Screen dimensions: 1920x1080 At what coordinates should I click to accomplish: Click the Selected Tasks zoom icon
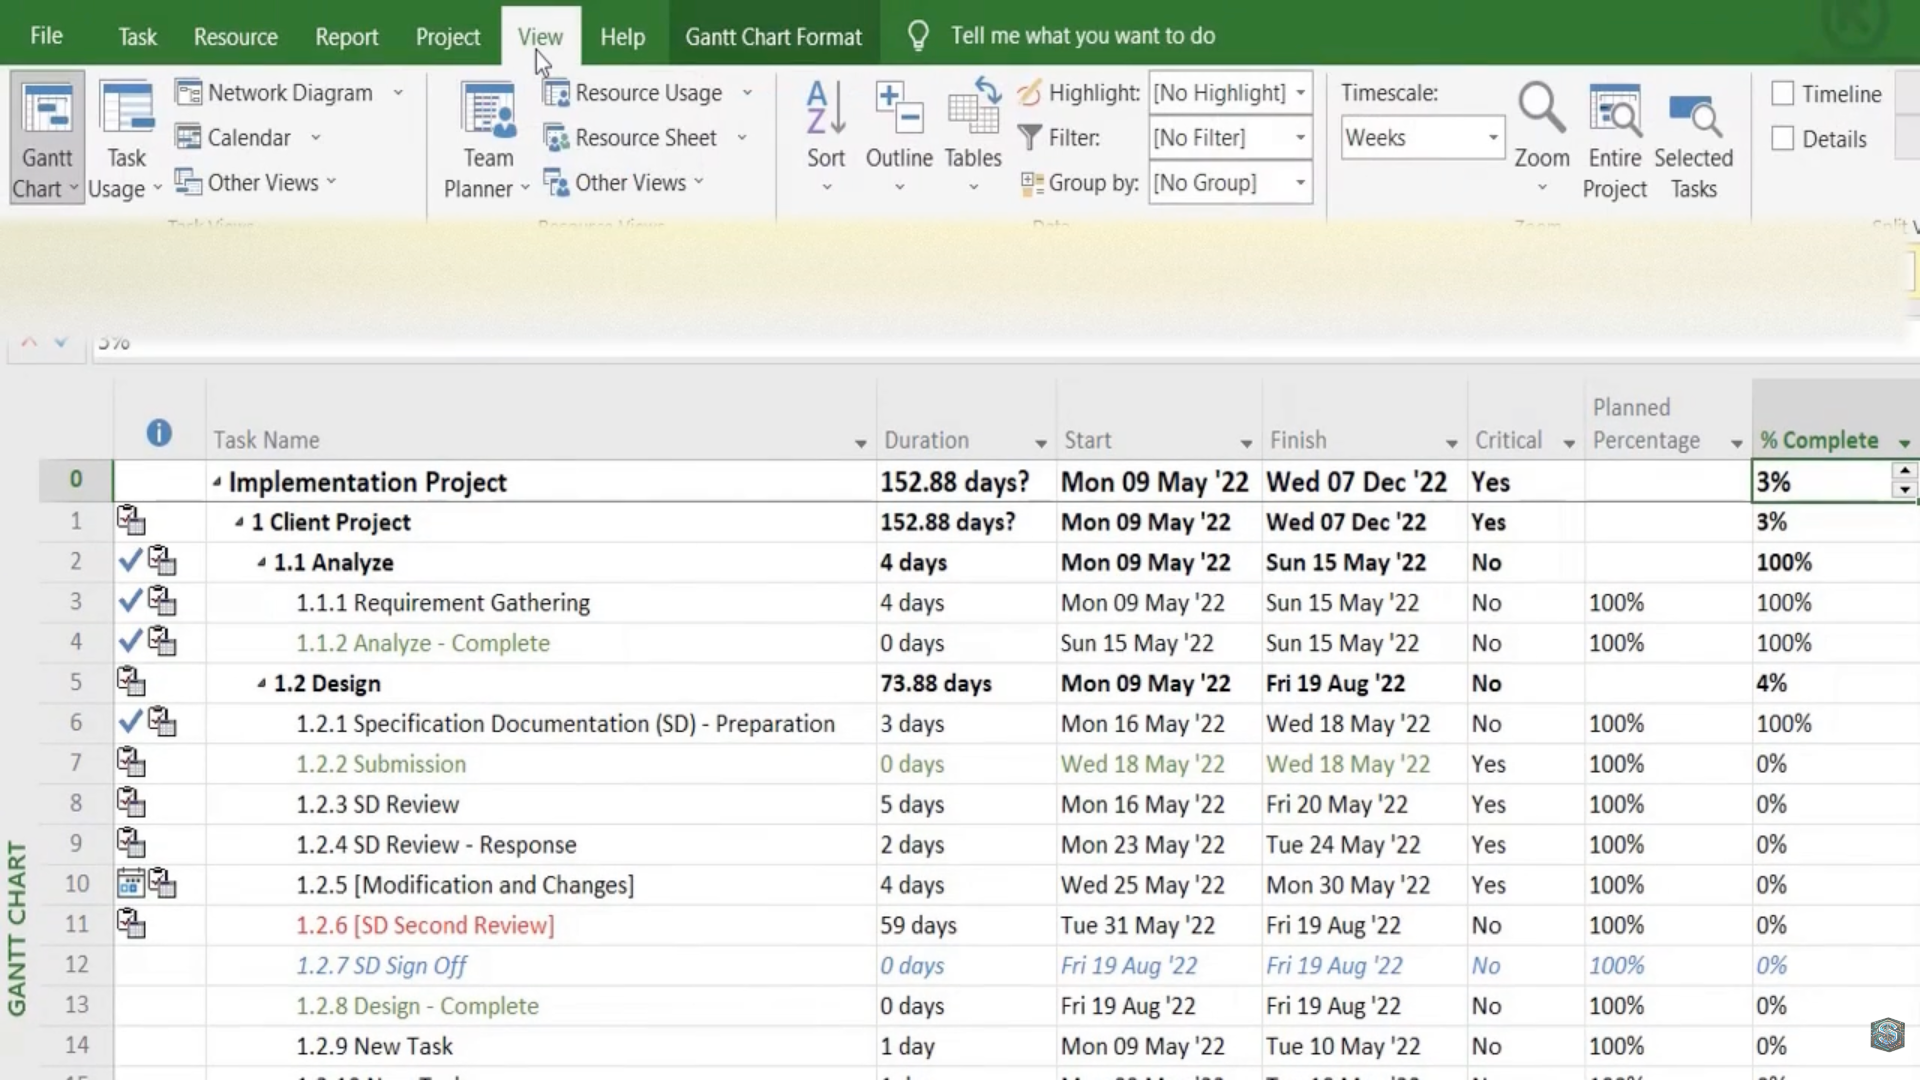(x=1693, y=112)
